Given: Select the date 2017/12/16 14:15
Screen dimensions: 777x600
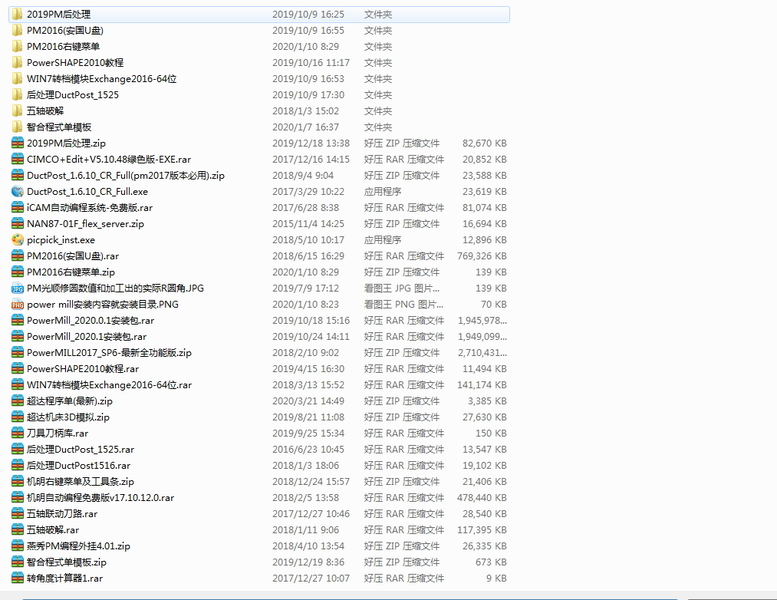Looking at the screenshot, I should (x=311, y=159).
